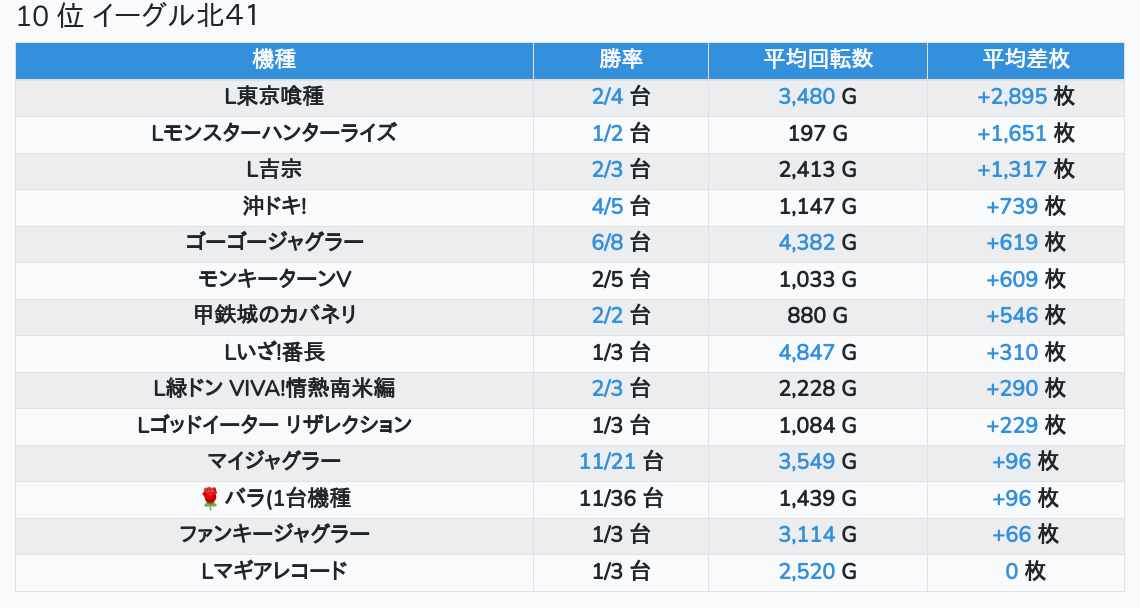Click the +739 difference for 沖ドキ!
The height and width of the screenshot is (608, 1140).
click(x=1012, y=206)
